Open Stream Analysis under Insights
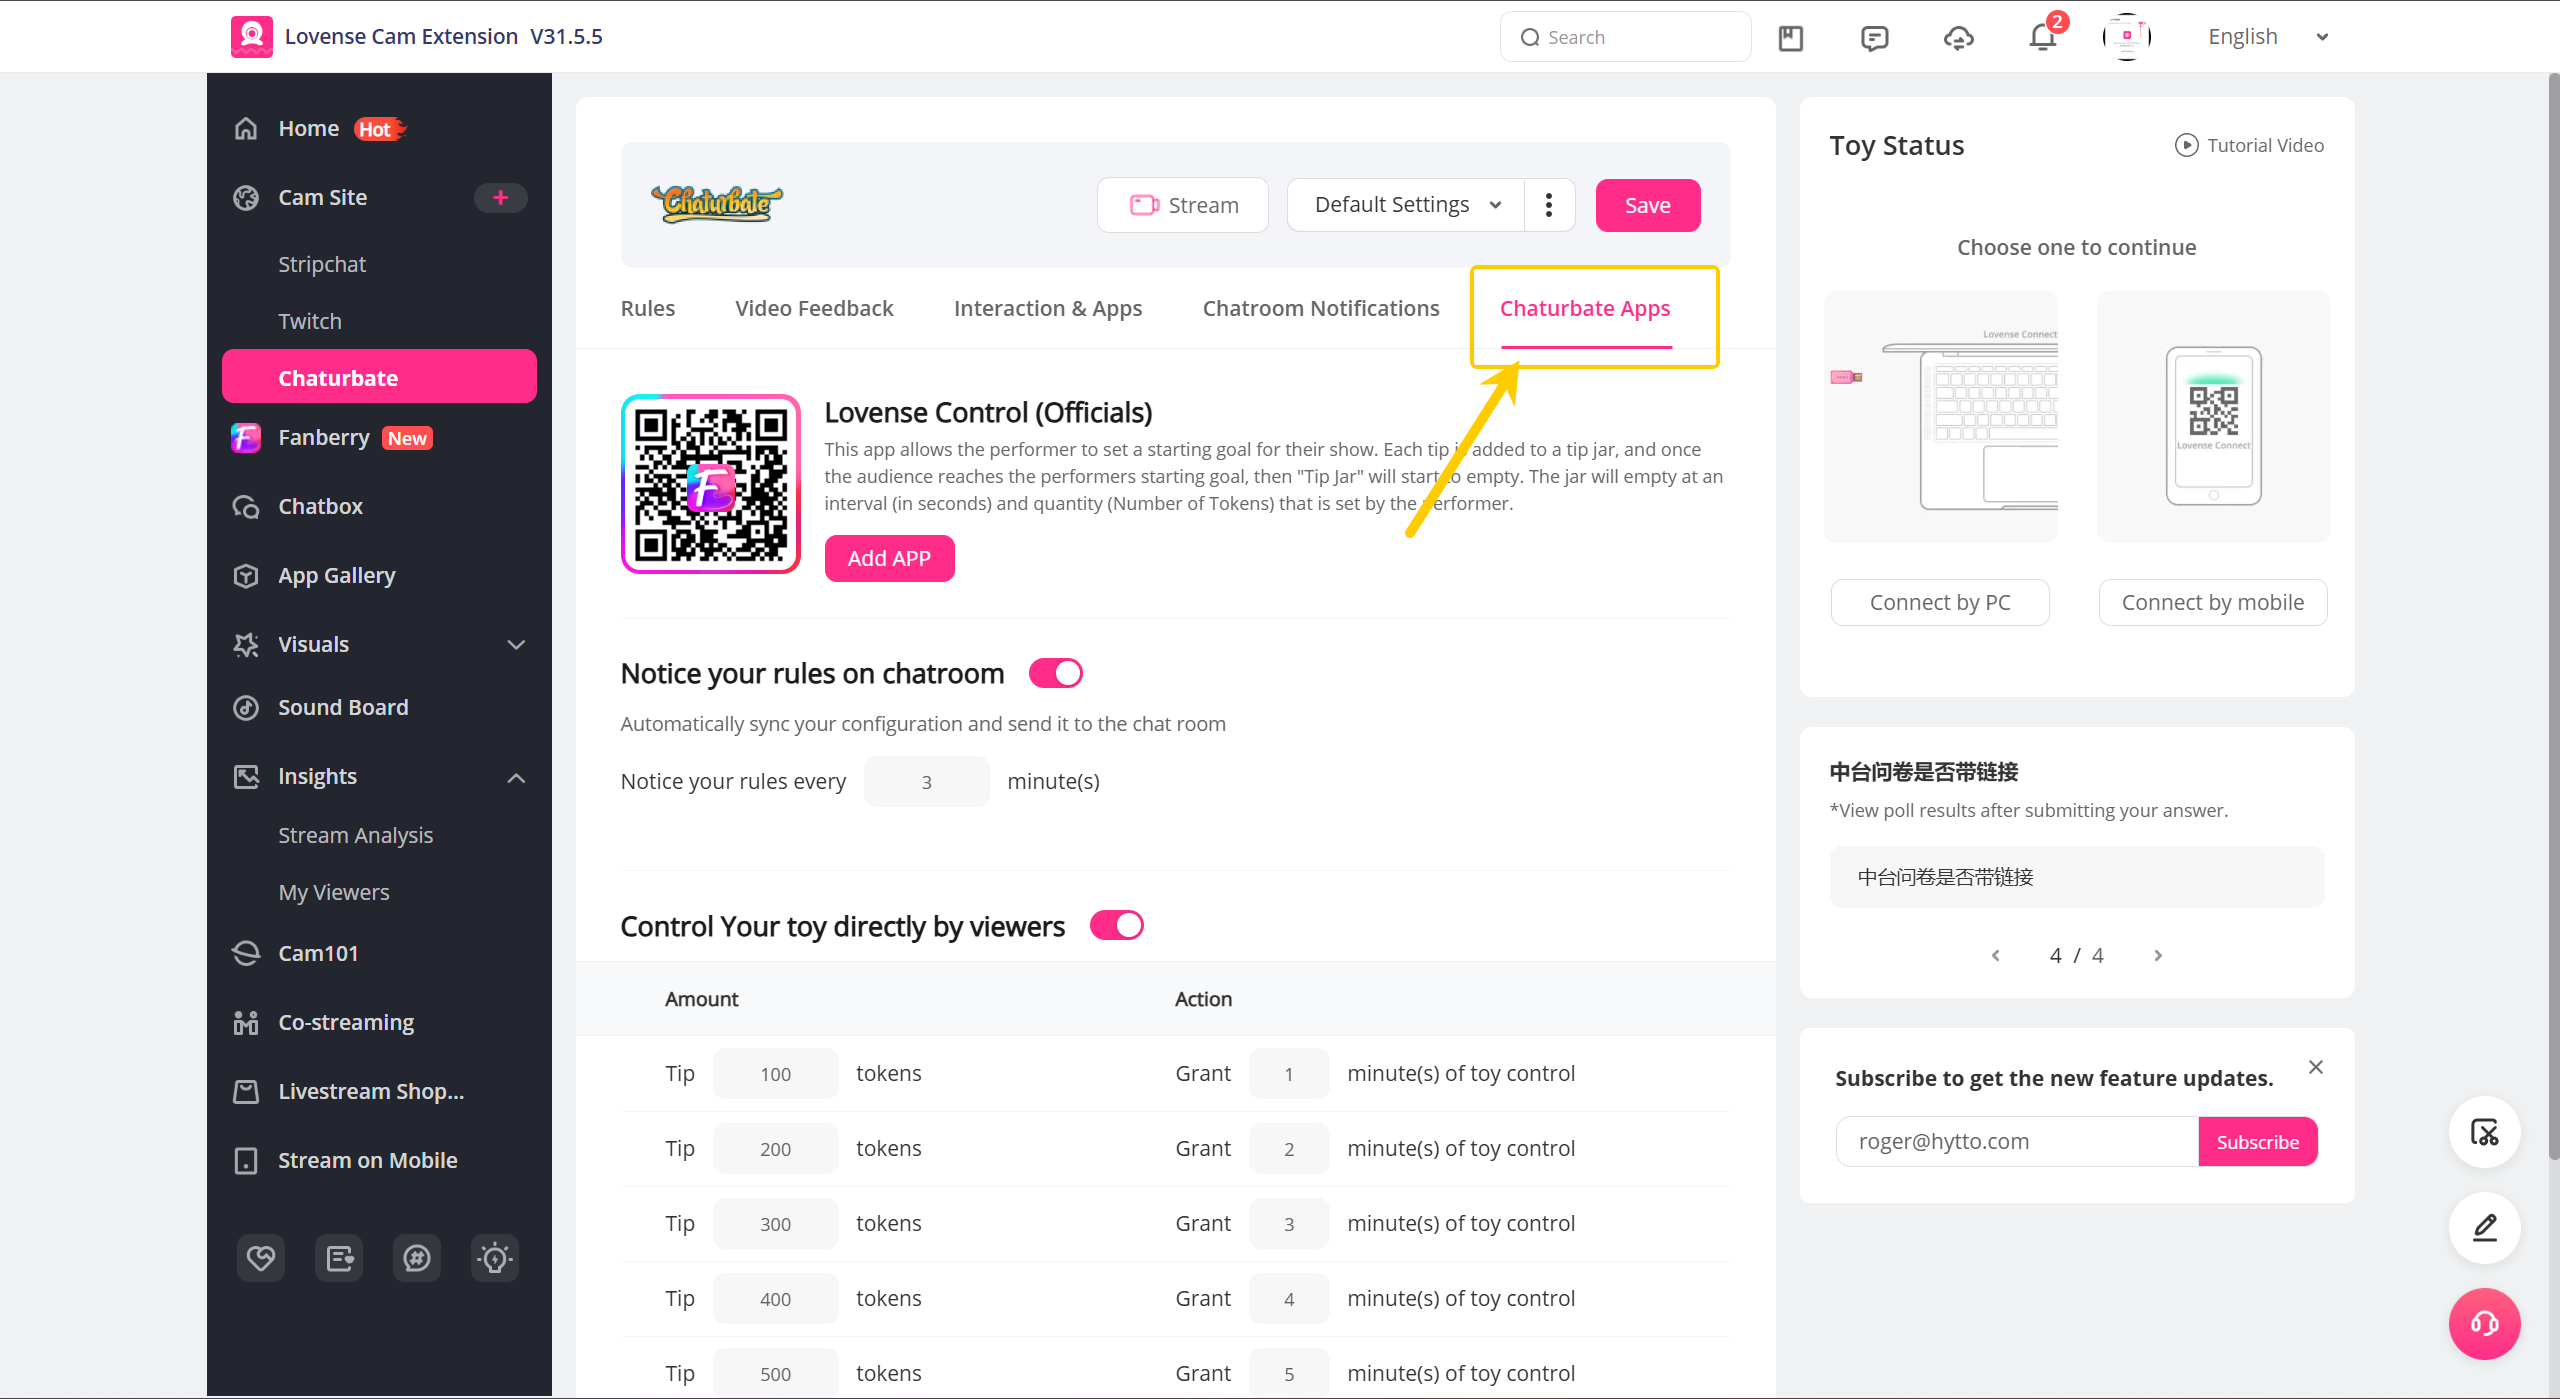 pos(356,836)
